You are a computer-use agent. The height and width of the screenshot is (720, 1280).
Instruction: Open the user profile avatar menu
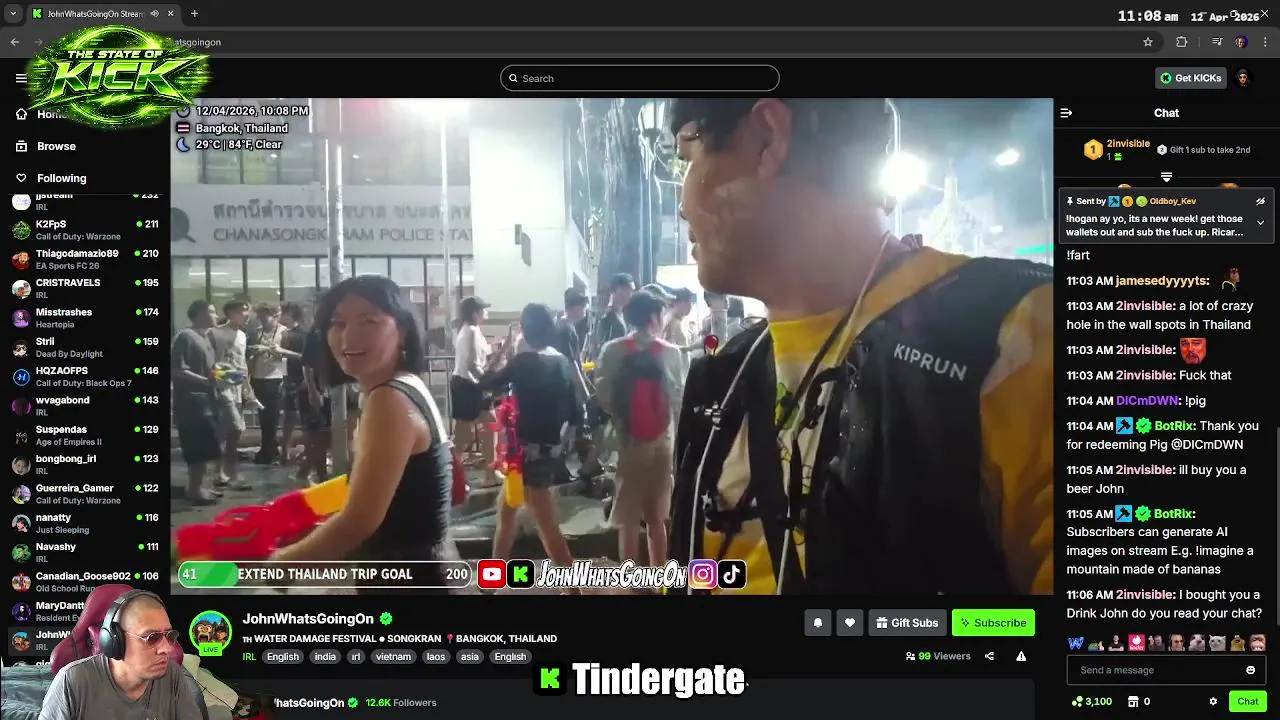(x=1242, y=78)
